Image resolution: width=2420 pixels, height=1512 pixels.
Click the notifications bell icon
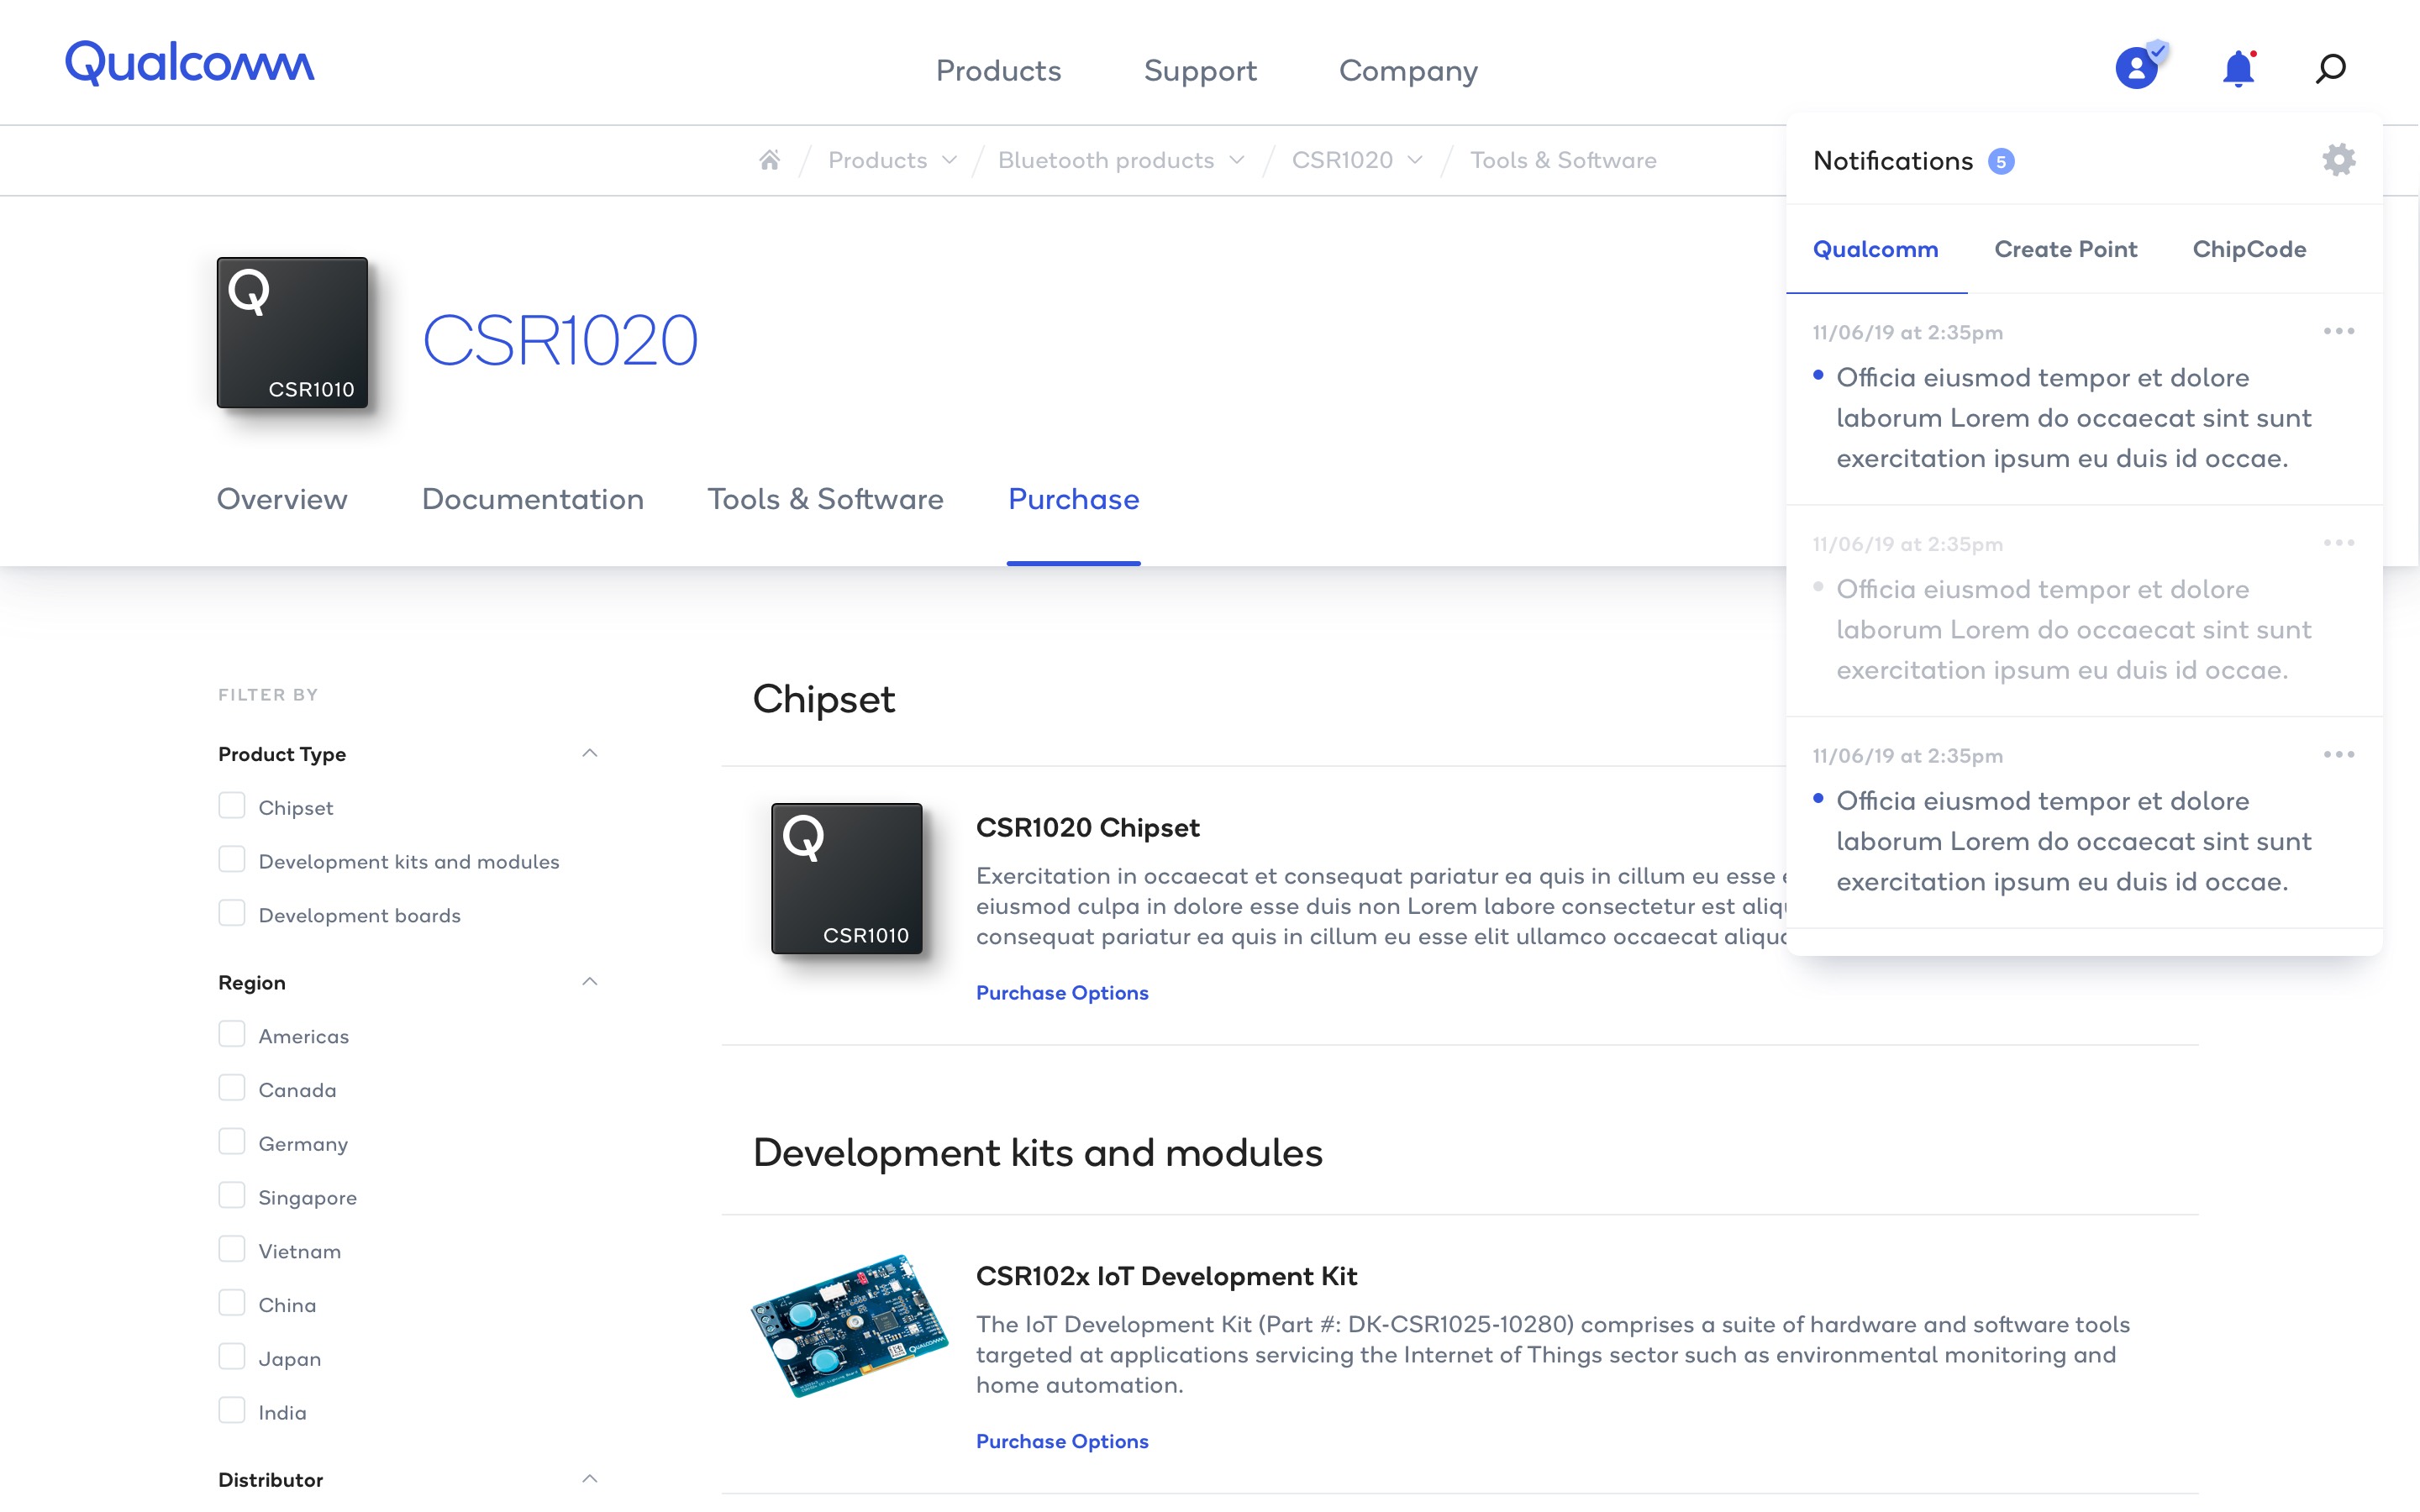click(2238, 68)
